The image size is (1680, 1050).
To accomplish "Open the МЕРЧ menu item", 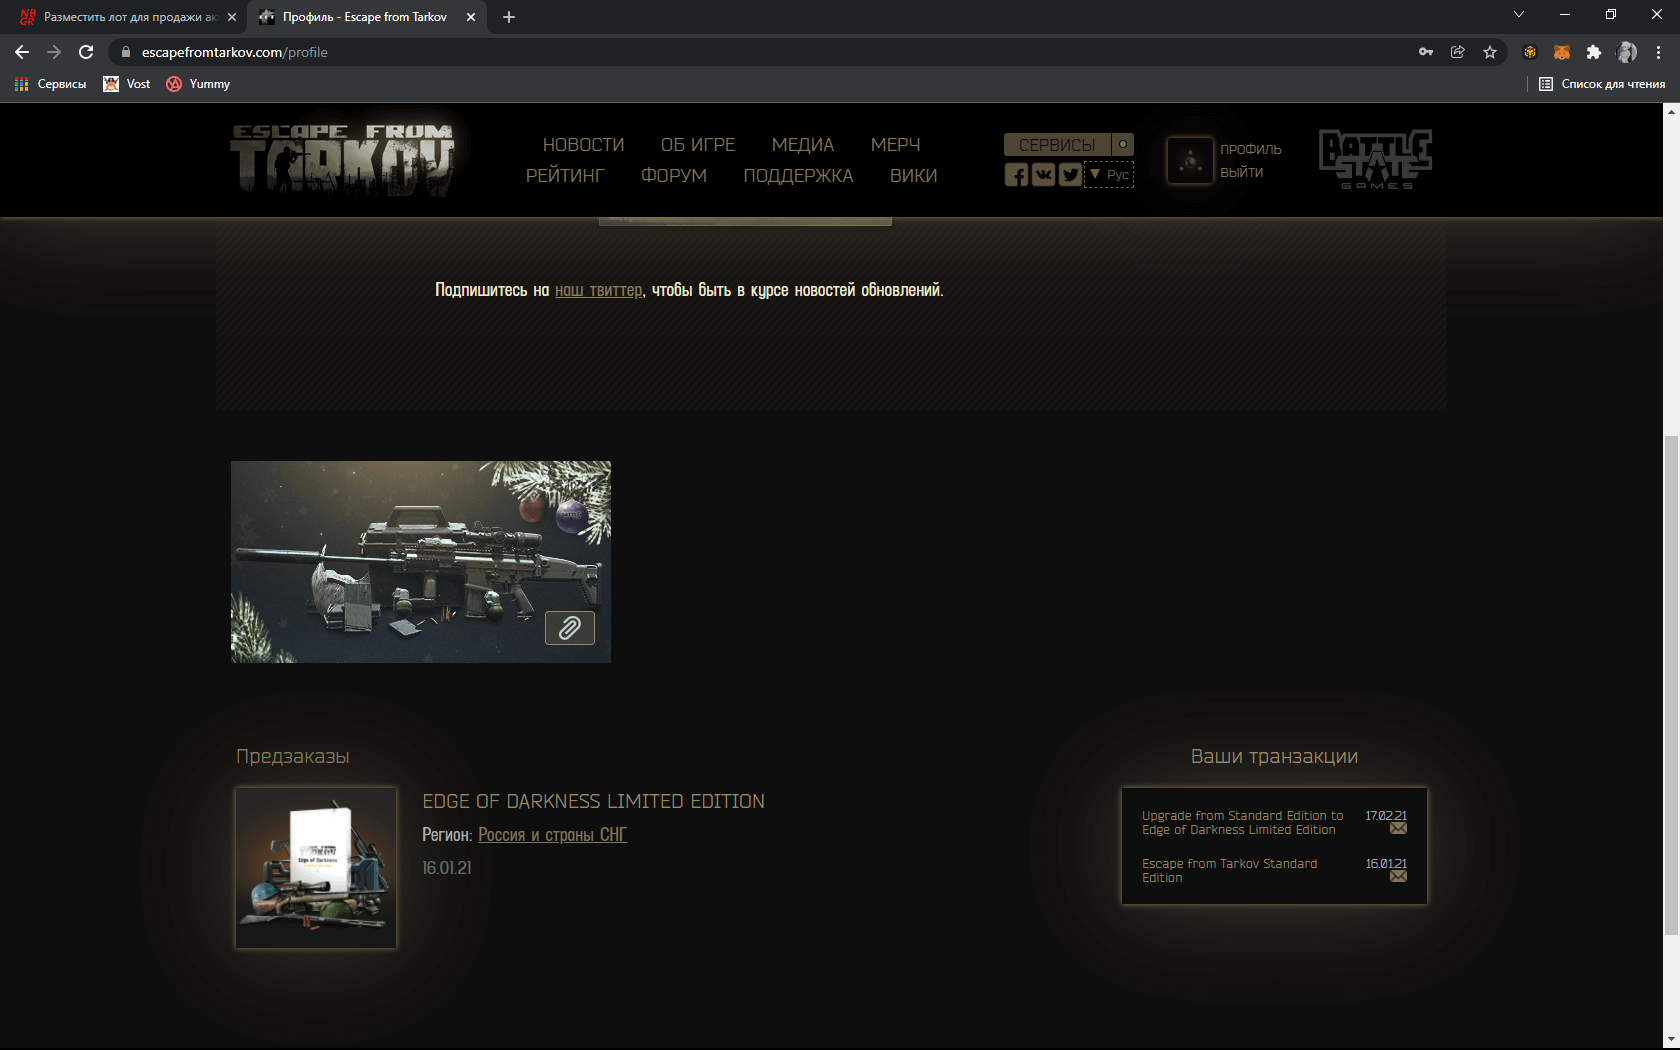I will click(x=896, y=145).
